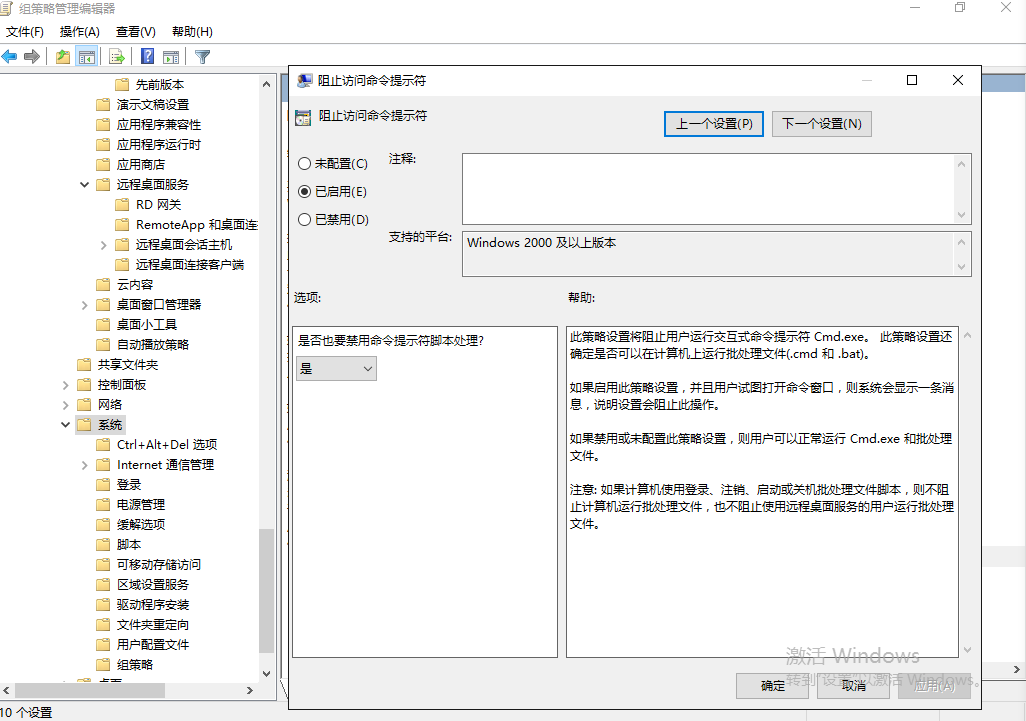The height and width of the screenshot is (721, 1026).
Task: Click the Up one level folder icon
Action: click(x=63, y=57)
